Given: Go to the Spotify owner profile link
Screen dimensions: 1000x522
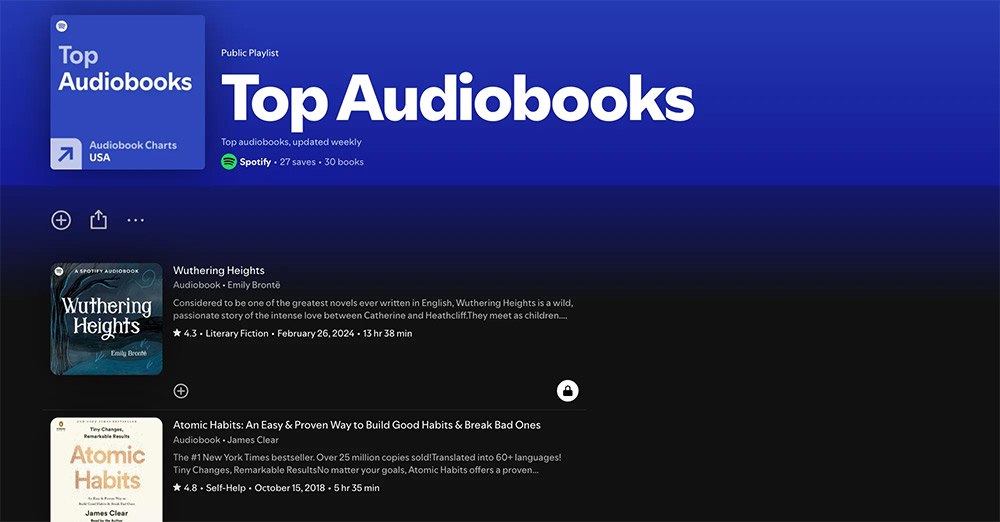Looking at the screenshot, I should (x=255, y=162).
